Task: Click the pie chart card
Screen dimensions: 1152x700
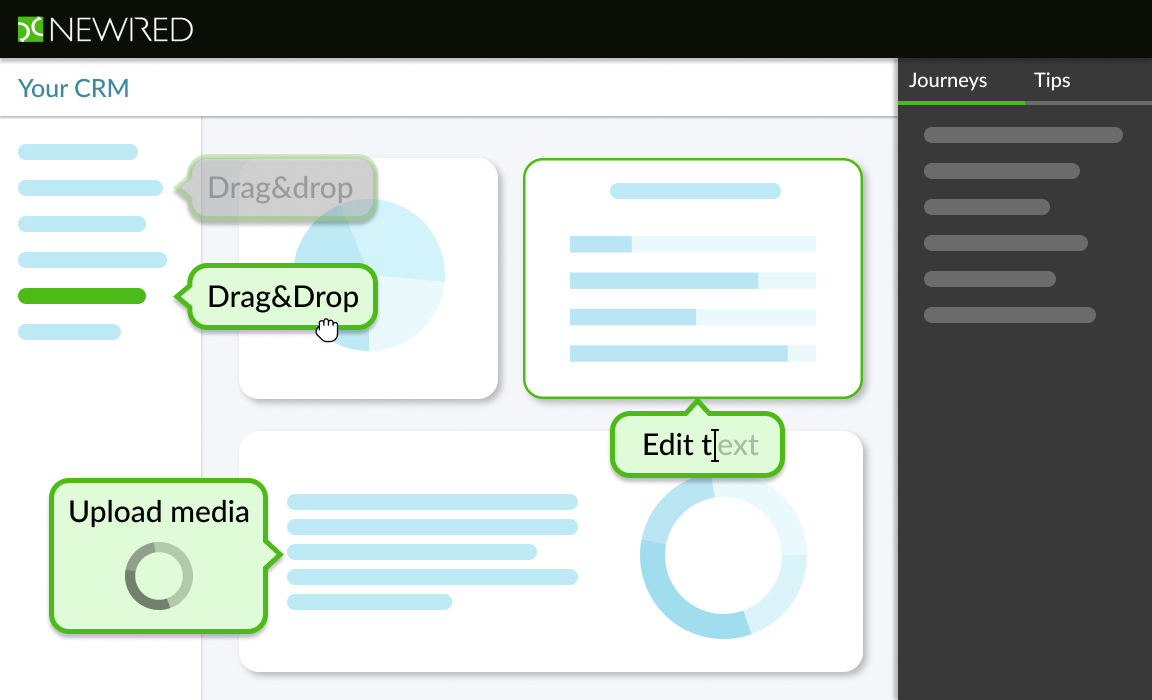Action: click(x=368, y=278)
